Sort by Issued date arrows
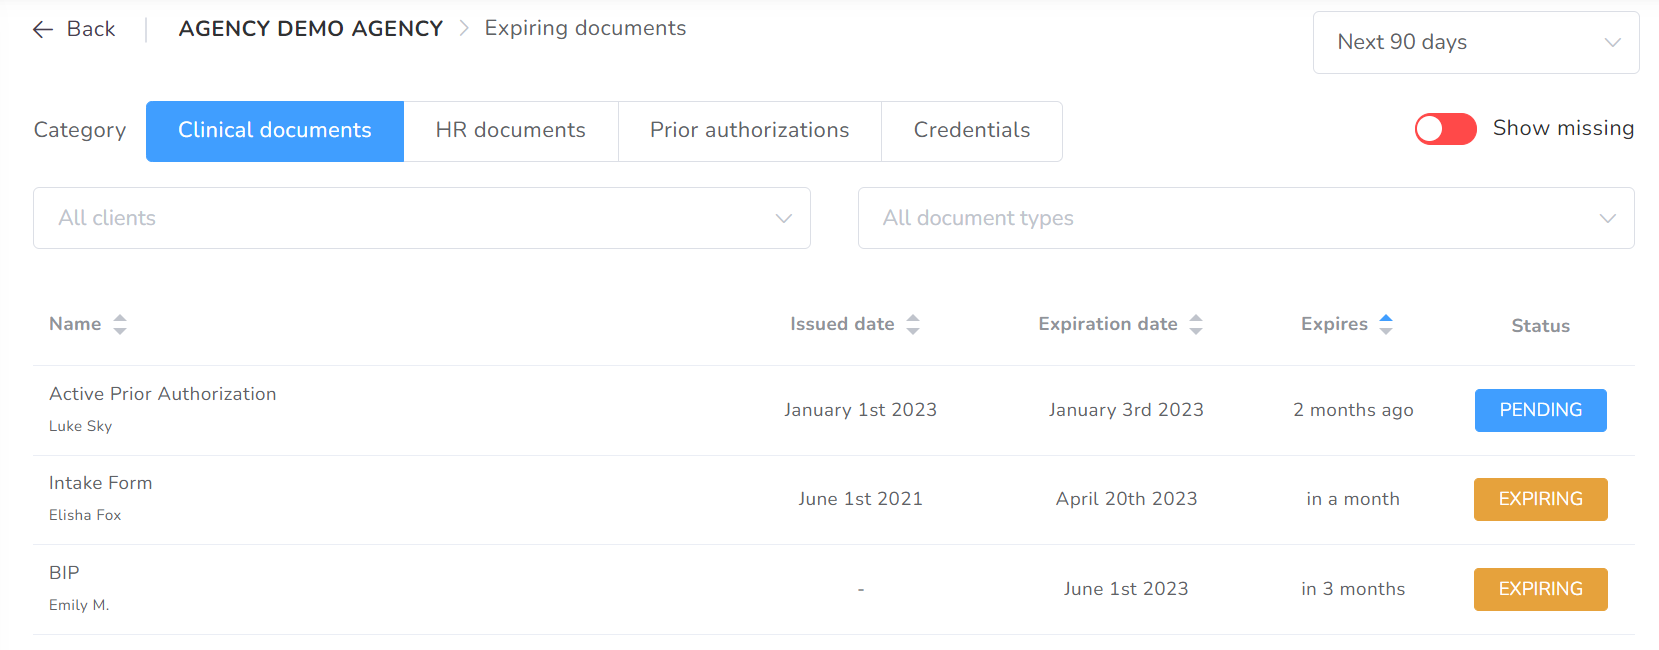This screenshot has height=650, width=1659. click(x=913, y=324)
